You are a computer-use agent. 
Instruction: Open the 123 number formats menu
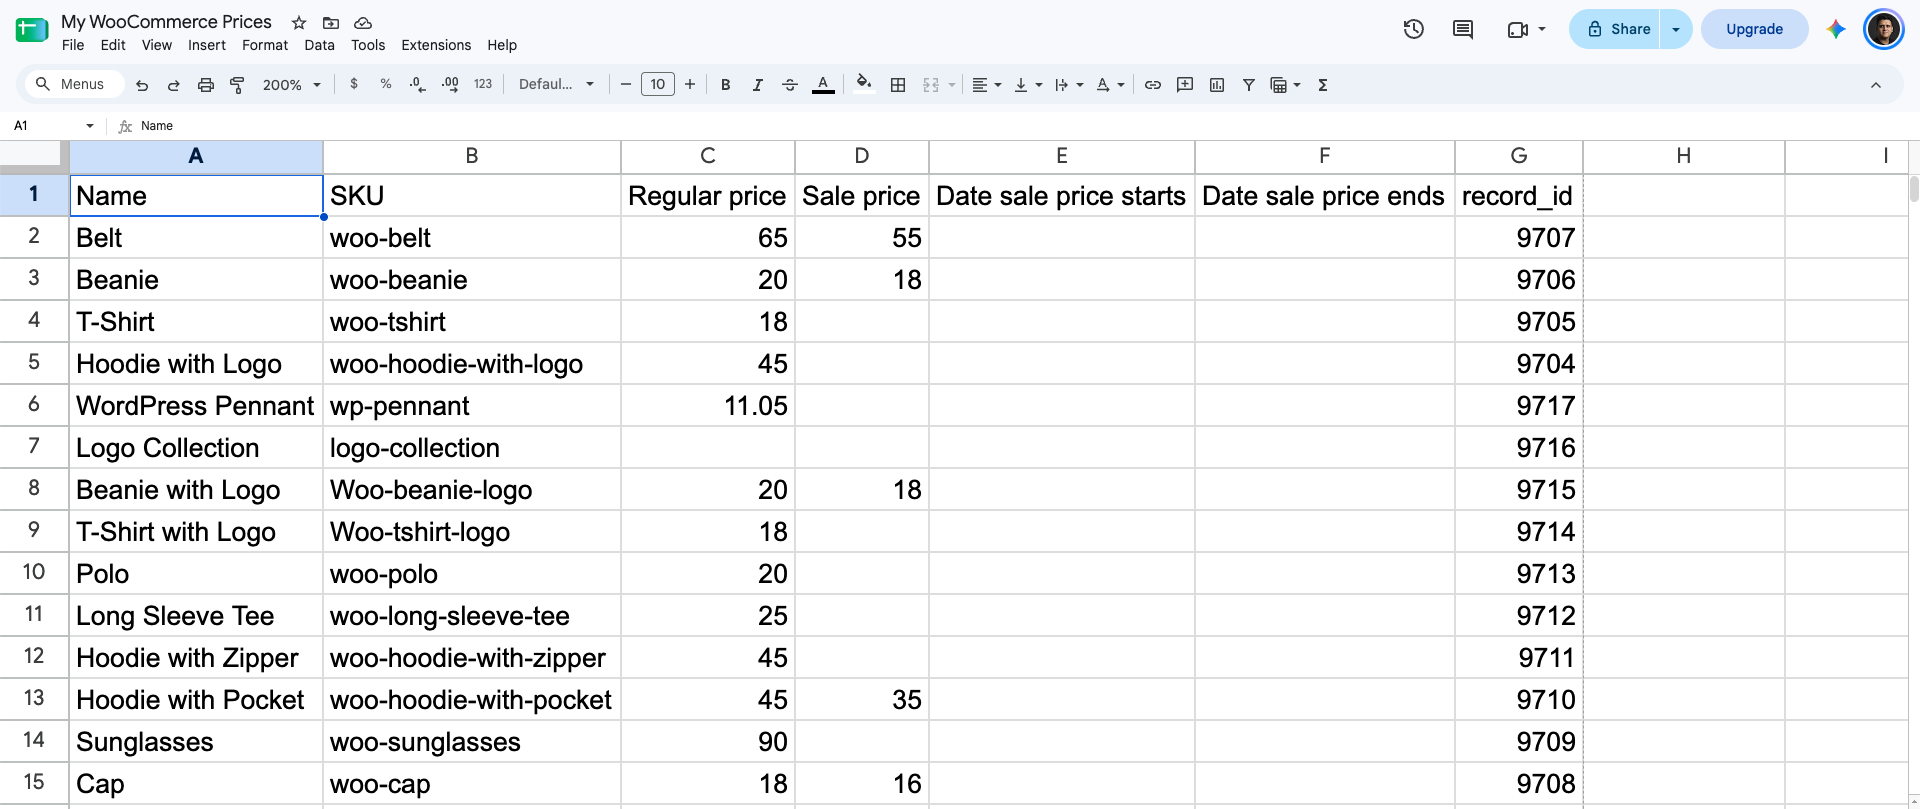483,85
